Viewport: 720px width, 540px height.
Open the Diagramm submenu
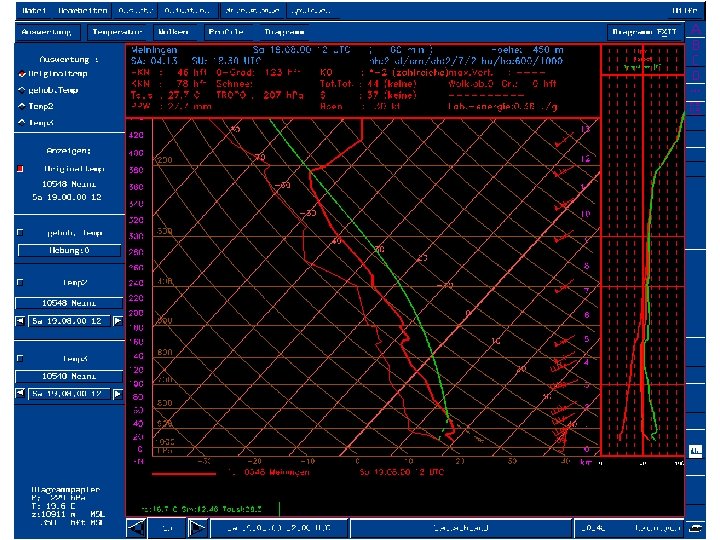pyautogui.click(x=284, y=32)
